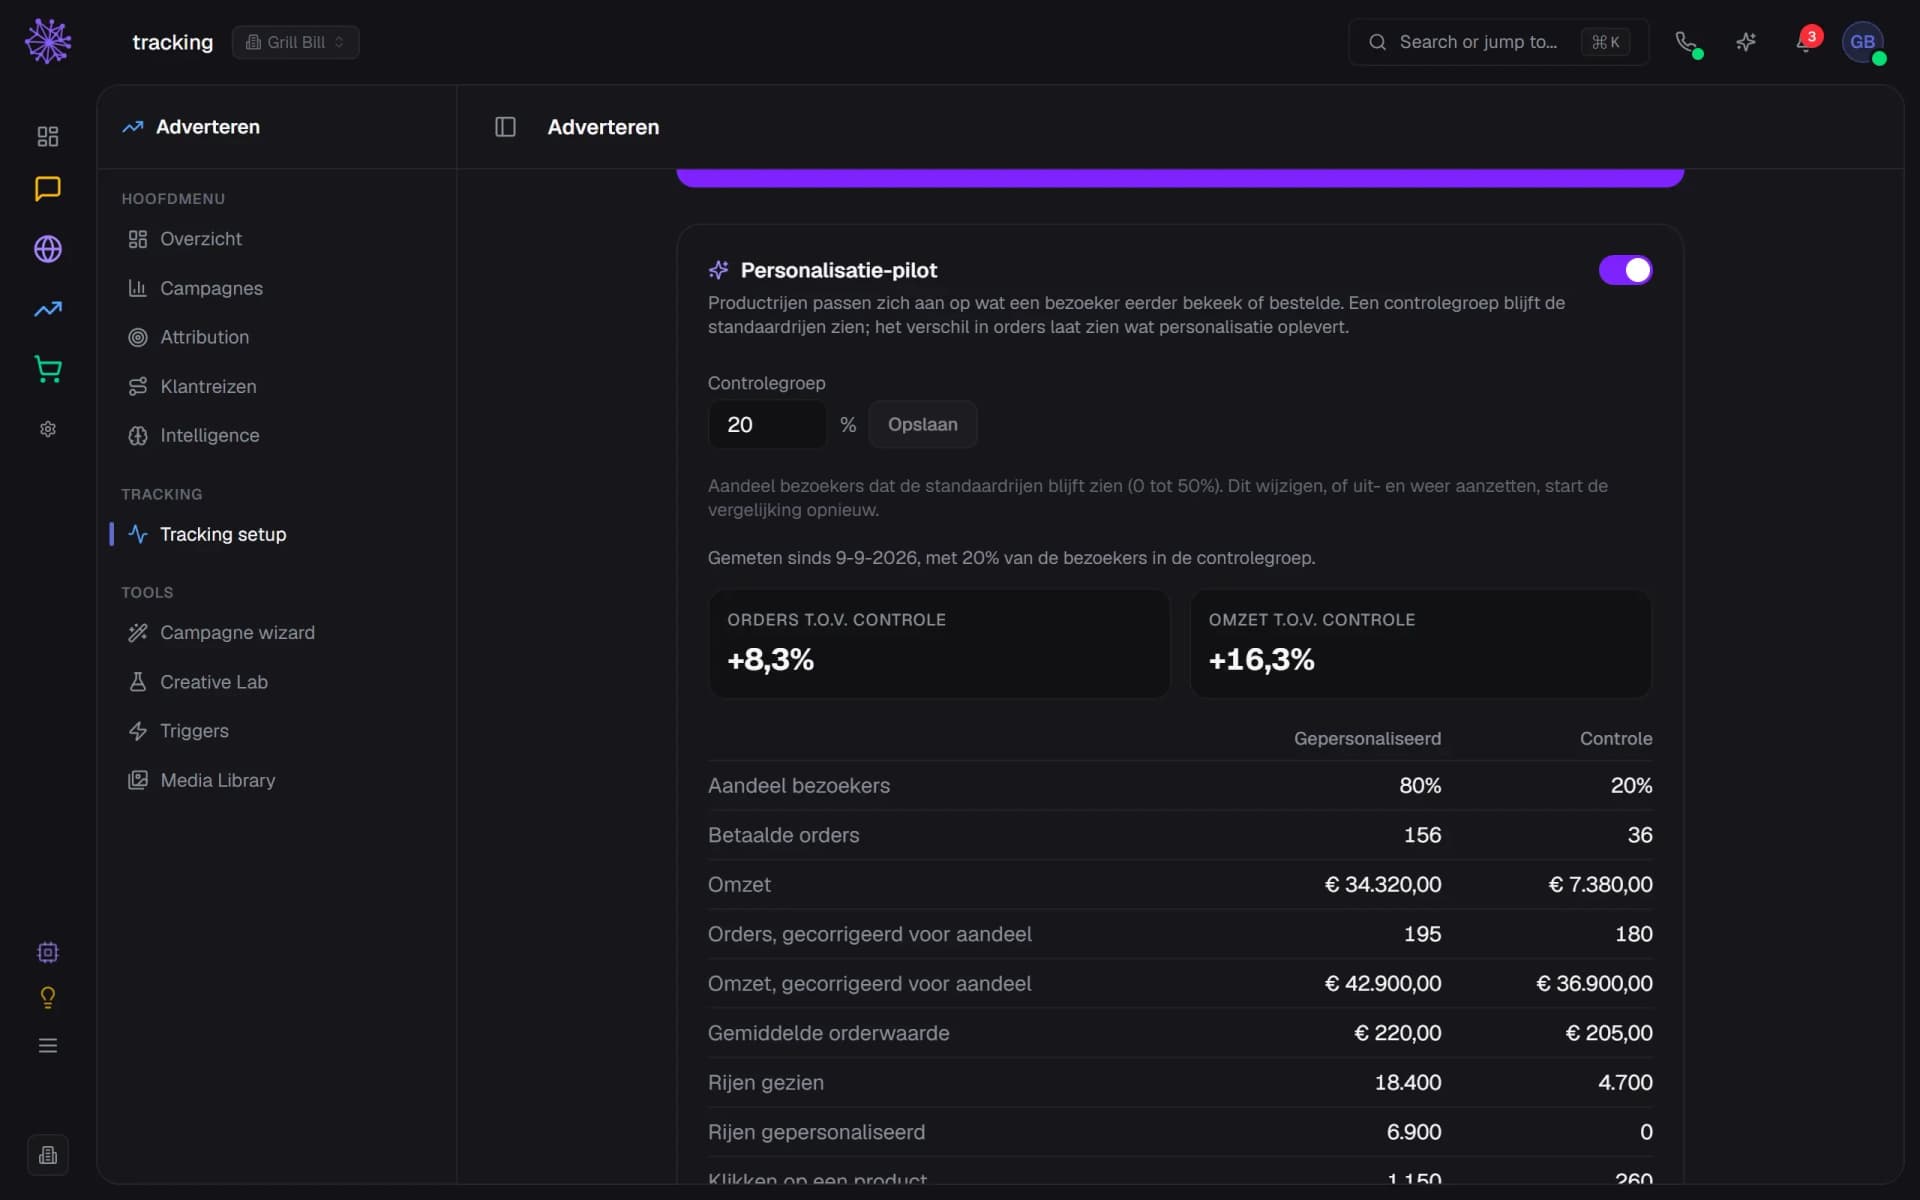The image size is (1920, 1200).
Task: Click the Gemiddelde orderwaarde row label
Action: tap(828, 1033)
